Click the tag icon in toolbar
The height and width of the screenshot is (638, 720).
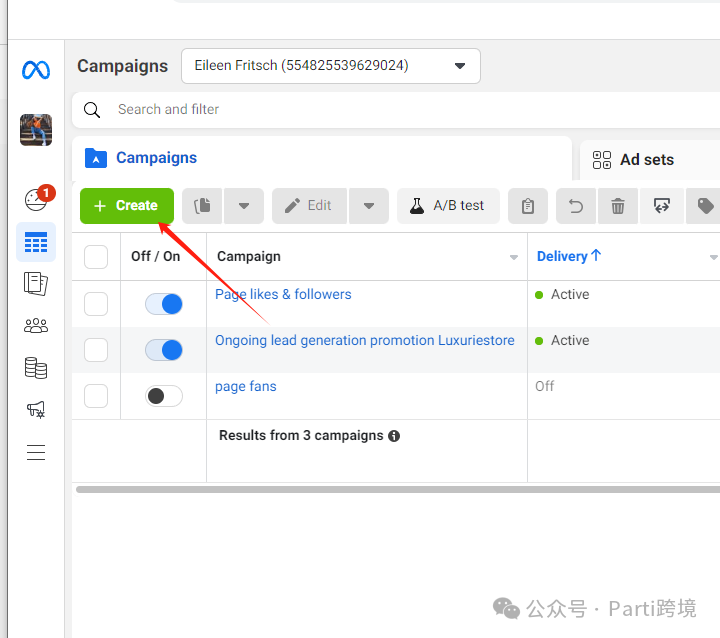point(705,206)
